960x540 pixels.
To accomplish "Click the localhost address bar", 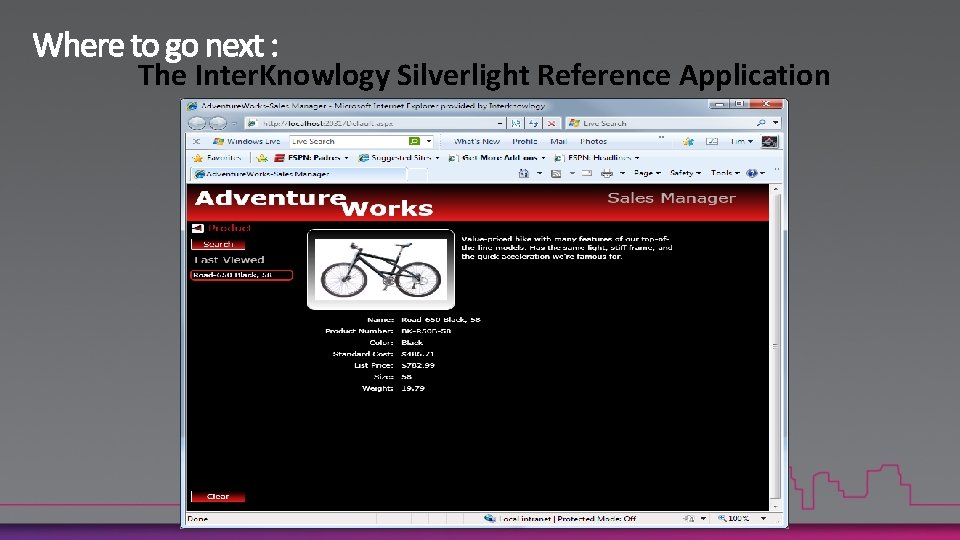I will point(375,123).
